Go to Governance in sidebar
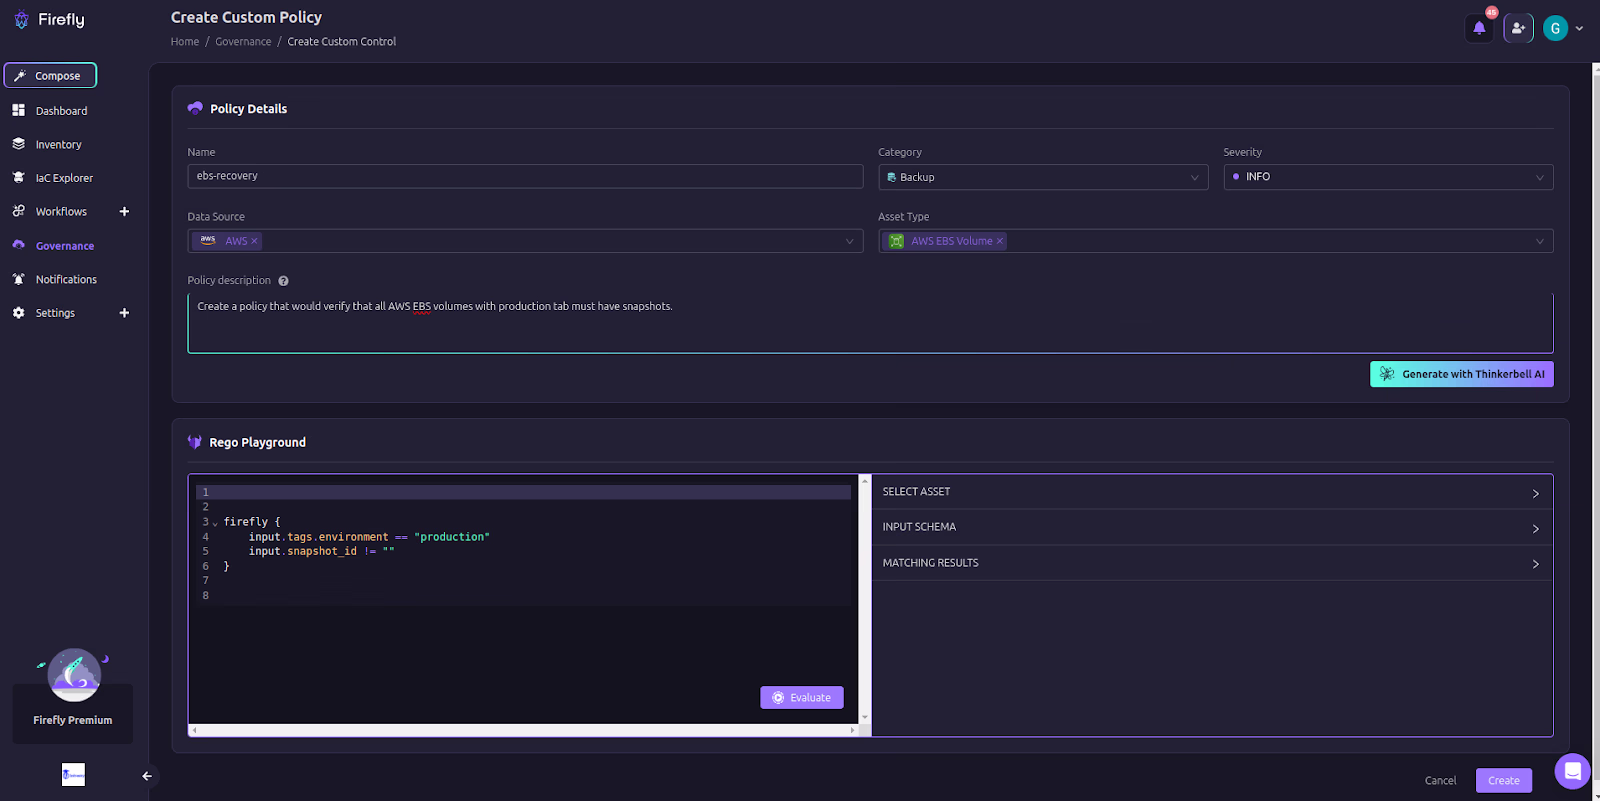This screenshot has width=1600, height=801. (65, 246)
